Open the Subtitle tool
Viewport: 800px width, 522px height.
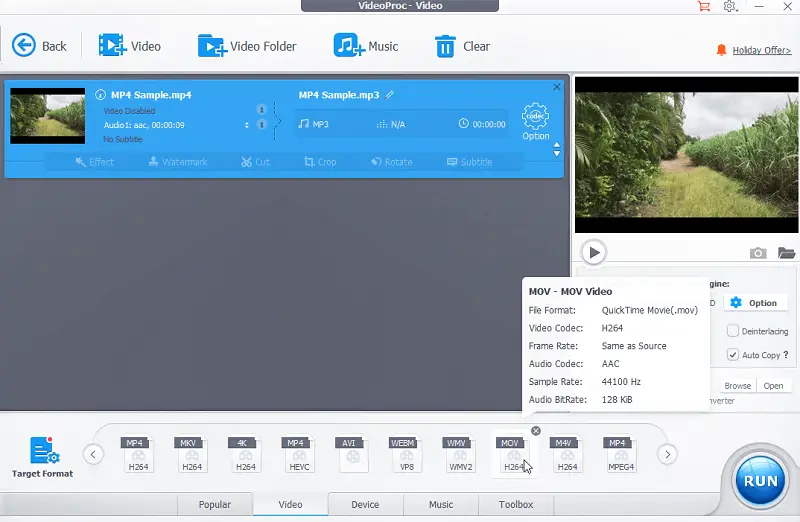tap(470, 162)
